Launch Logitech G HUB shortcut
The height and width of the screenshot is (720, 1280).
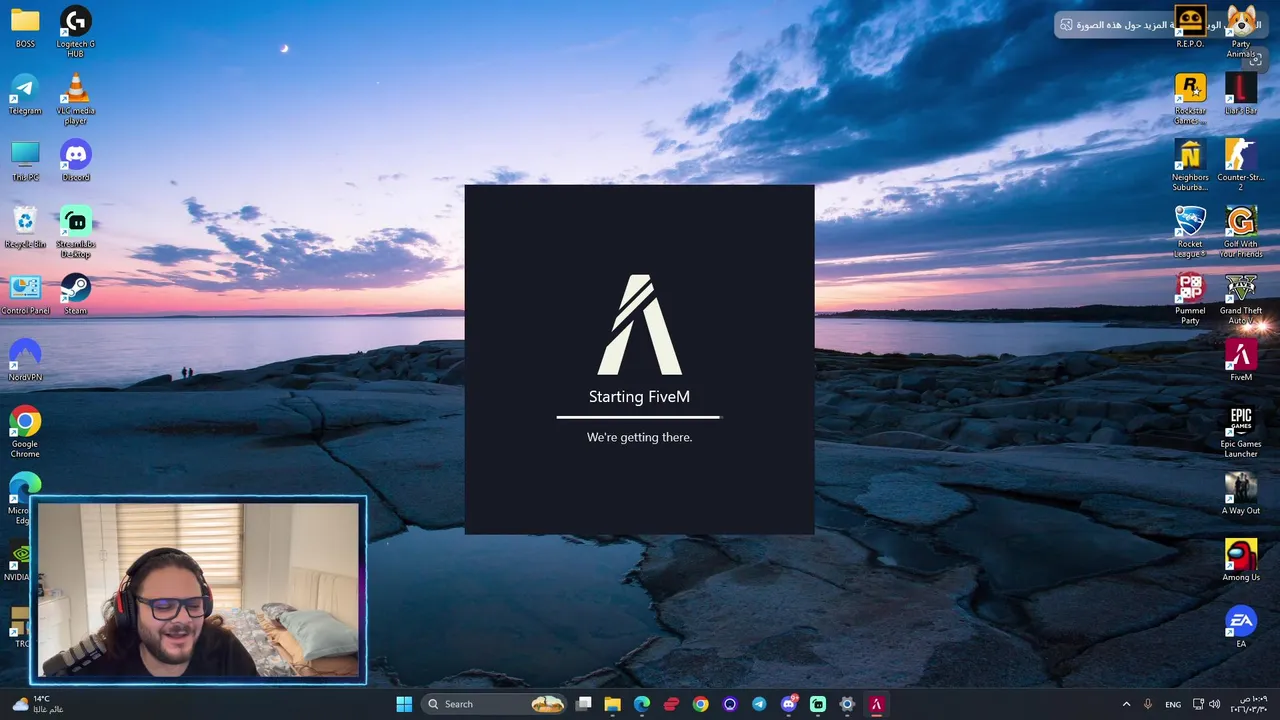tap(76, 31)
